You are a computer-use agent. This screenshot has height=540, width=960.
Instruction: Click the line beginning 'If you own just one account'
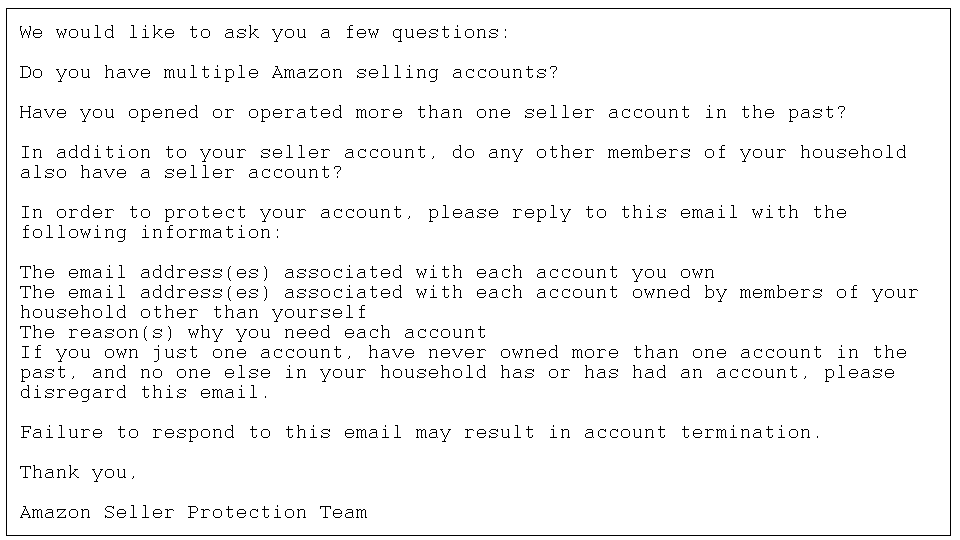point(463,353)
